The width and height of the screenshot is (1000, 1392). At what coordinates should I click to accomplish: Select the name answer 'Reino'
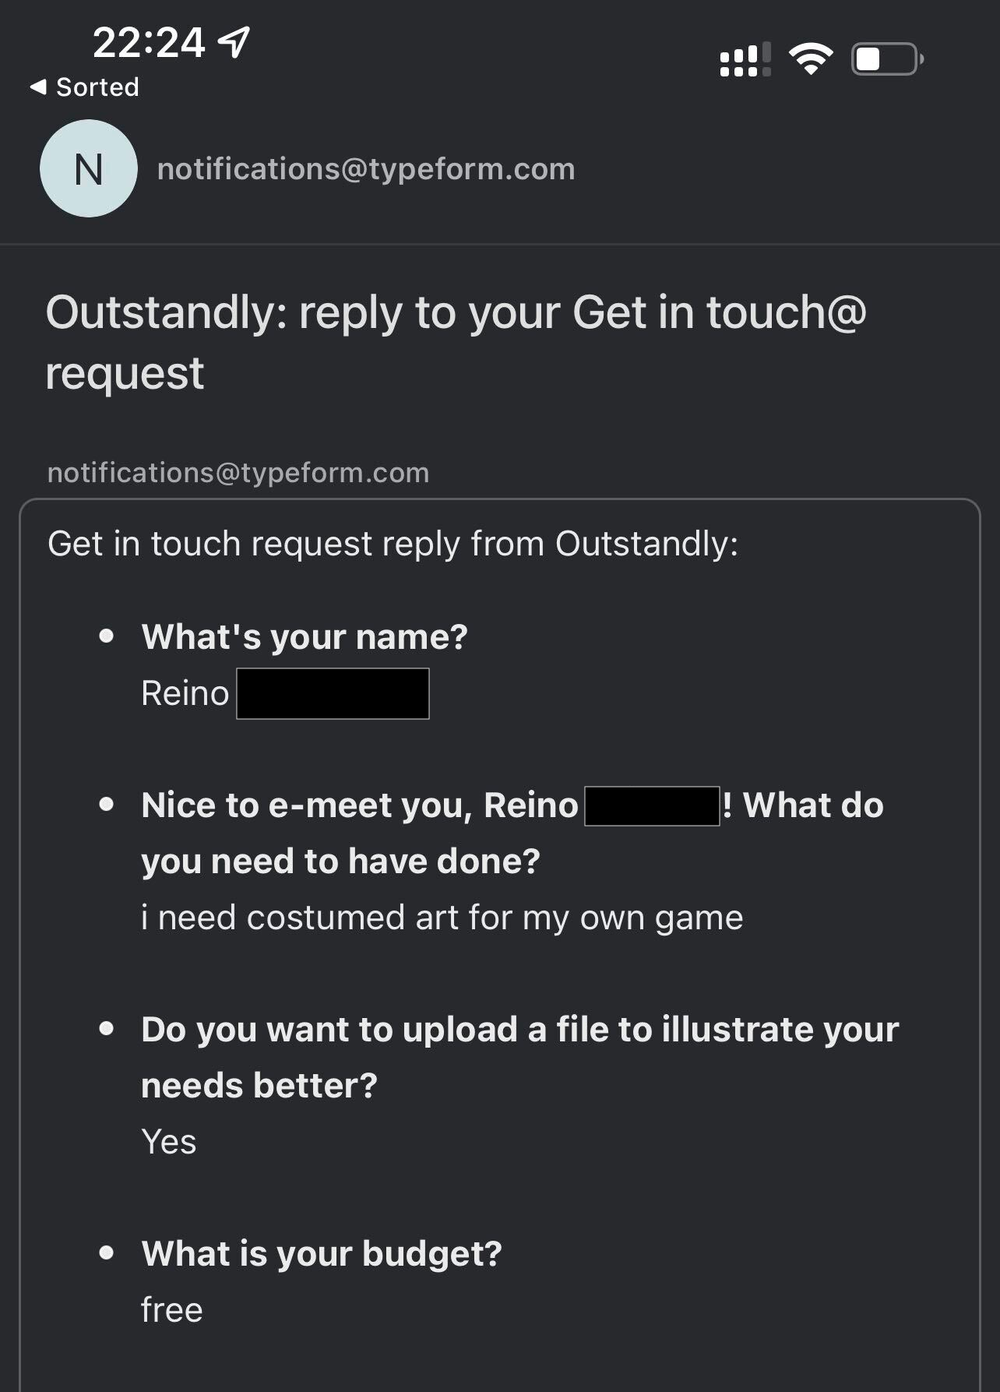tap(185, 693)
